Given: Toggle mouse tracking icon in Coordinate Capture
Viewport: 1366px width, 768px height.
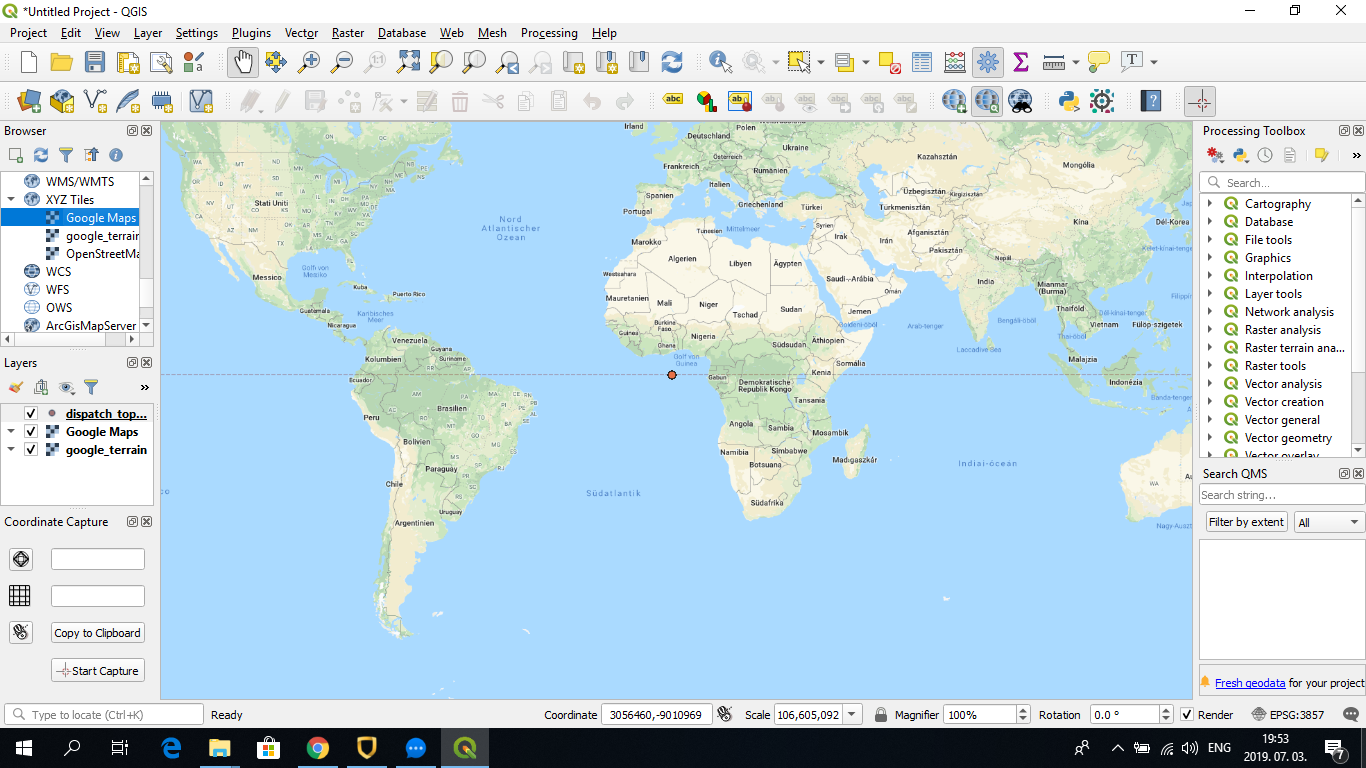Looking at the screenshot, I should pyautogui.click(x=20, y=632).
